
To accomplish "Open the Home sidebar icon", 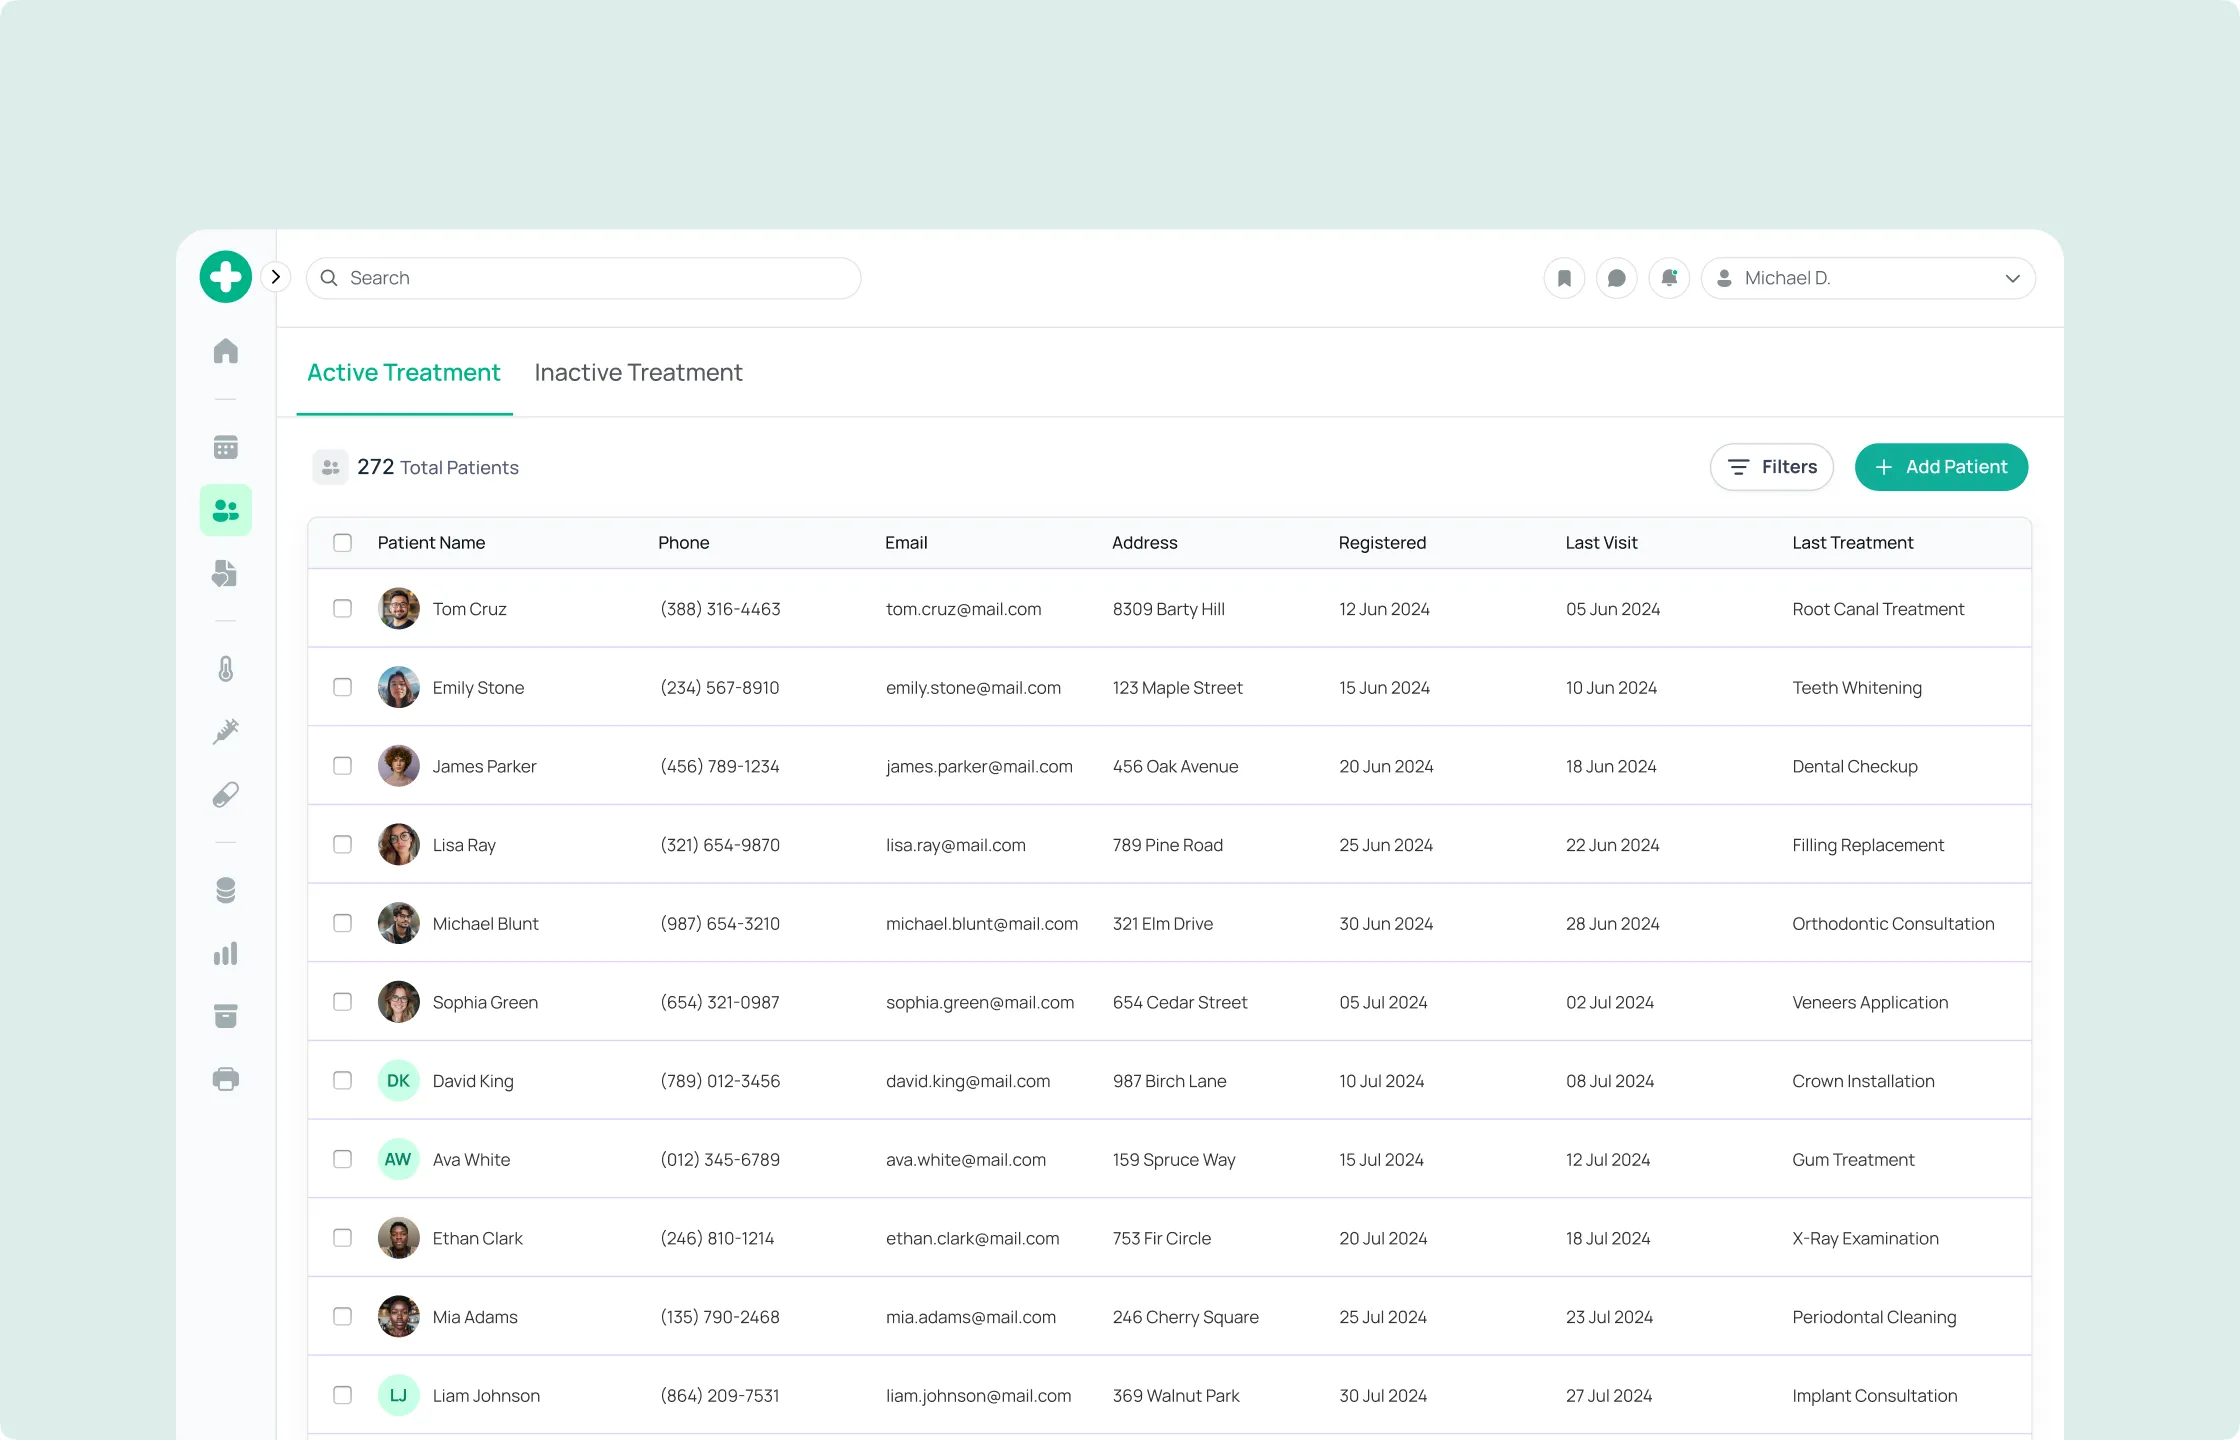I will point(226,351).
